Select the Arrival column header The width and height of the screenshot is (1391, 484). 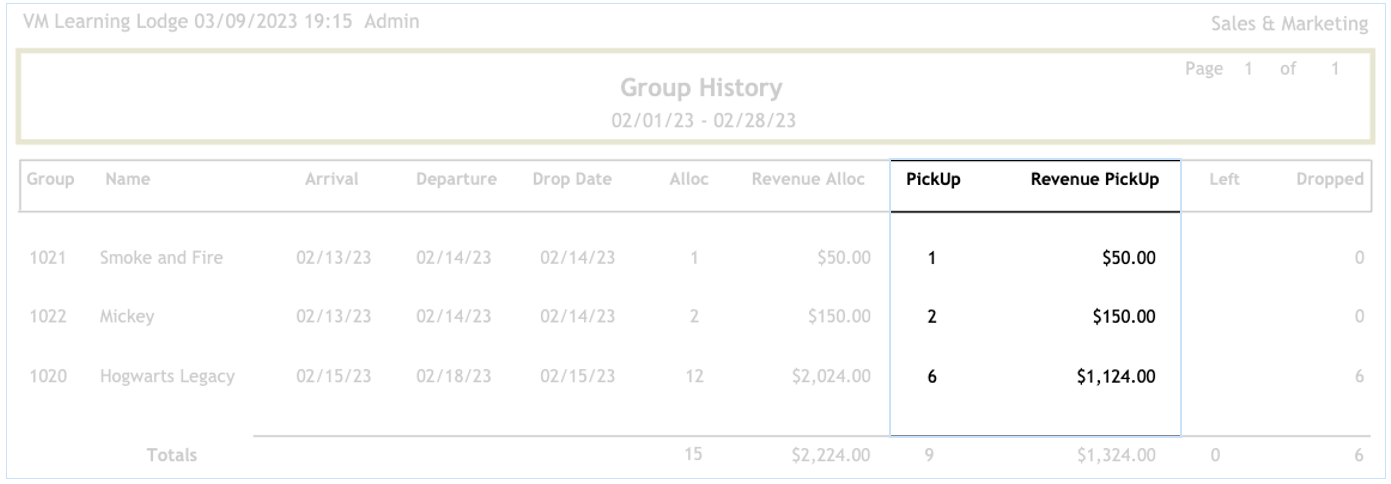338,181
